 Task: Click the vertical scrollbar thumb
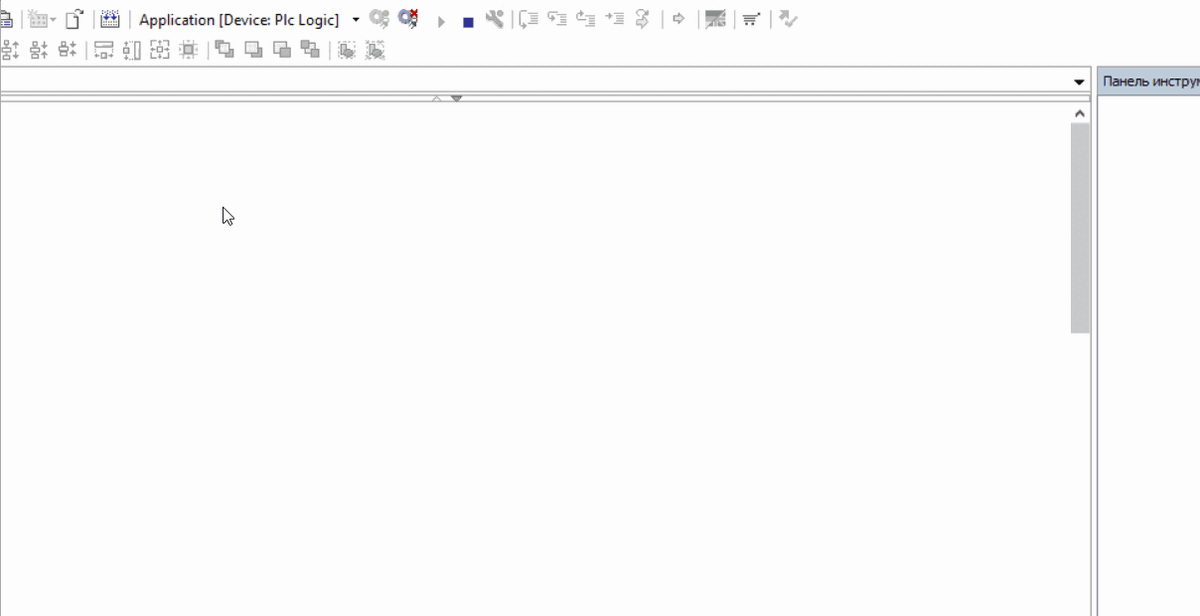[x=1080, y=228]
